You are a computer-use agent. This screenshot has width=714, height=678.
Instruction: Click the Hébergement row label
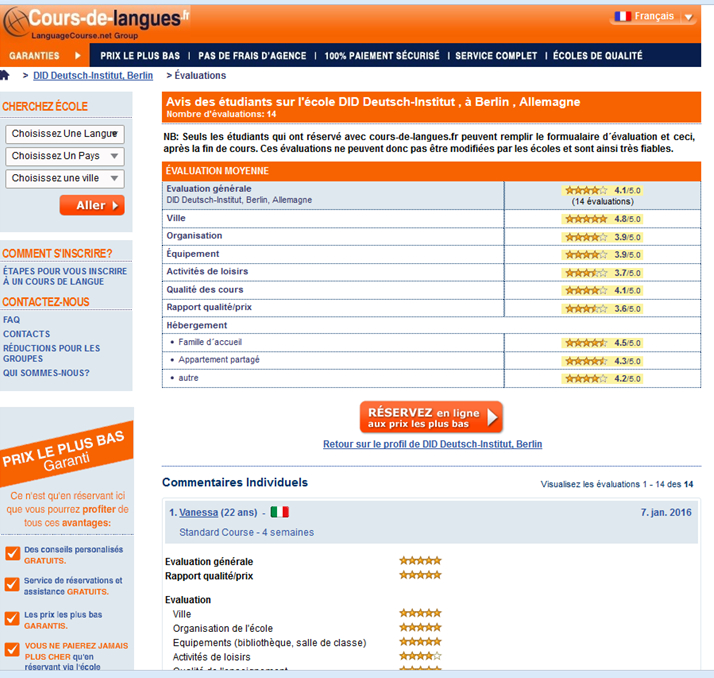[x=196, y=326]
